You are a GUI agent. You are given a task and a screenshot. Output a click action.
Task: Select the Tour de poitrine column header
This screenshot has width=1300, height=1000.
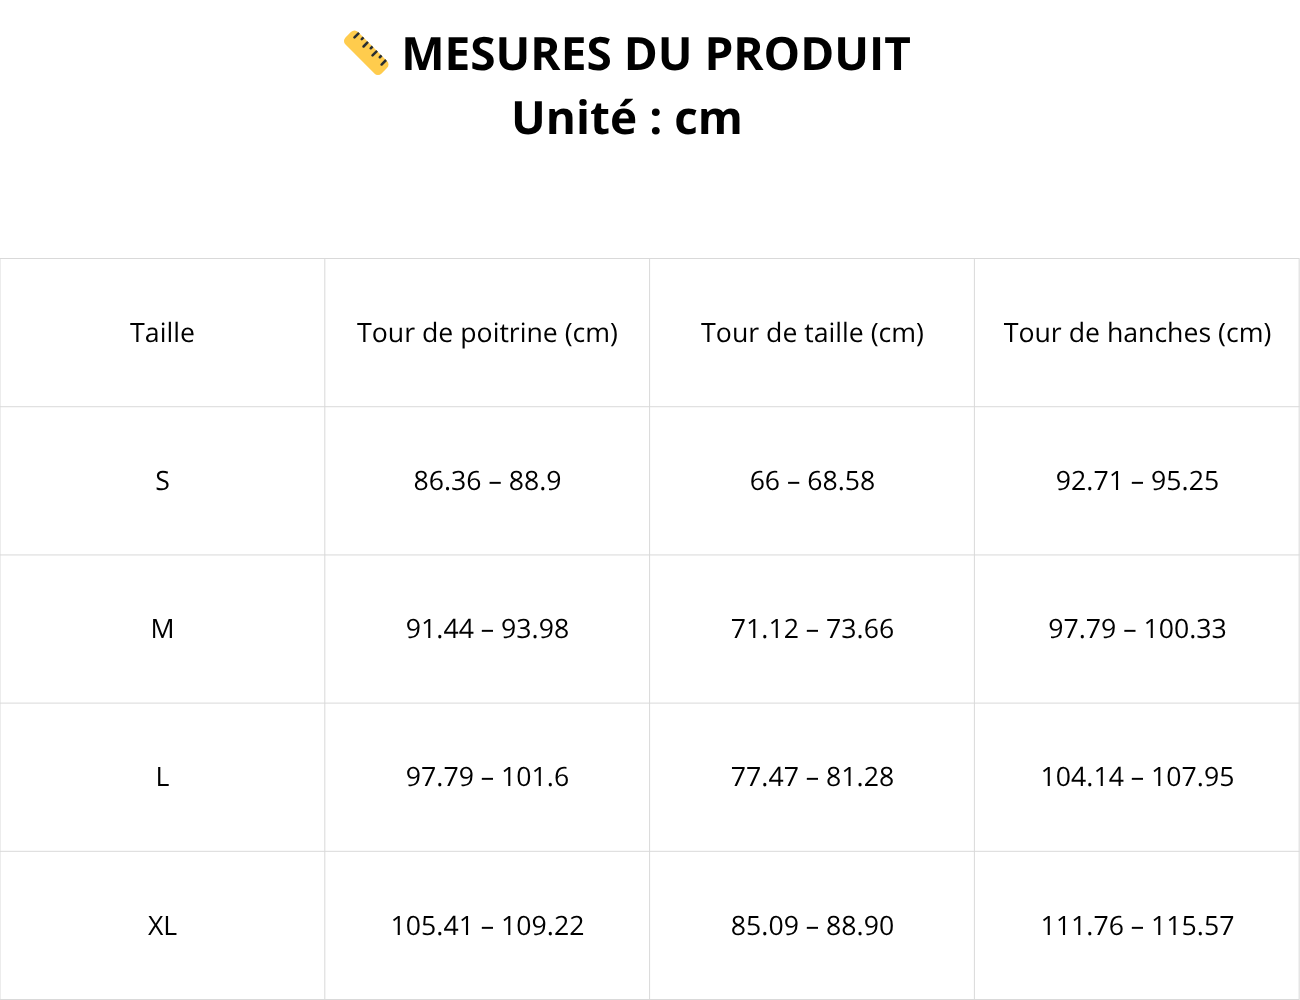coord(487,333)
